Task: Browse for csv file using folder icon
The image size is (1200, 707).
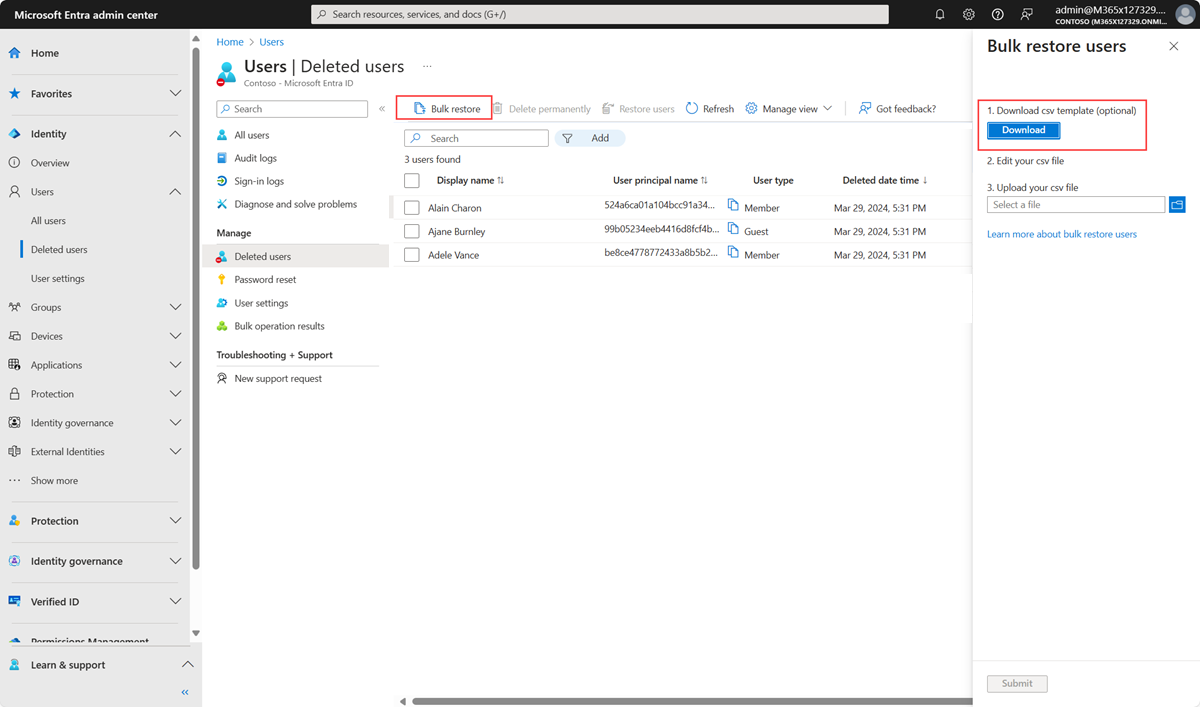Action: coord(1177,204)
